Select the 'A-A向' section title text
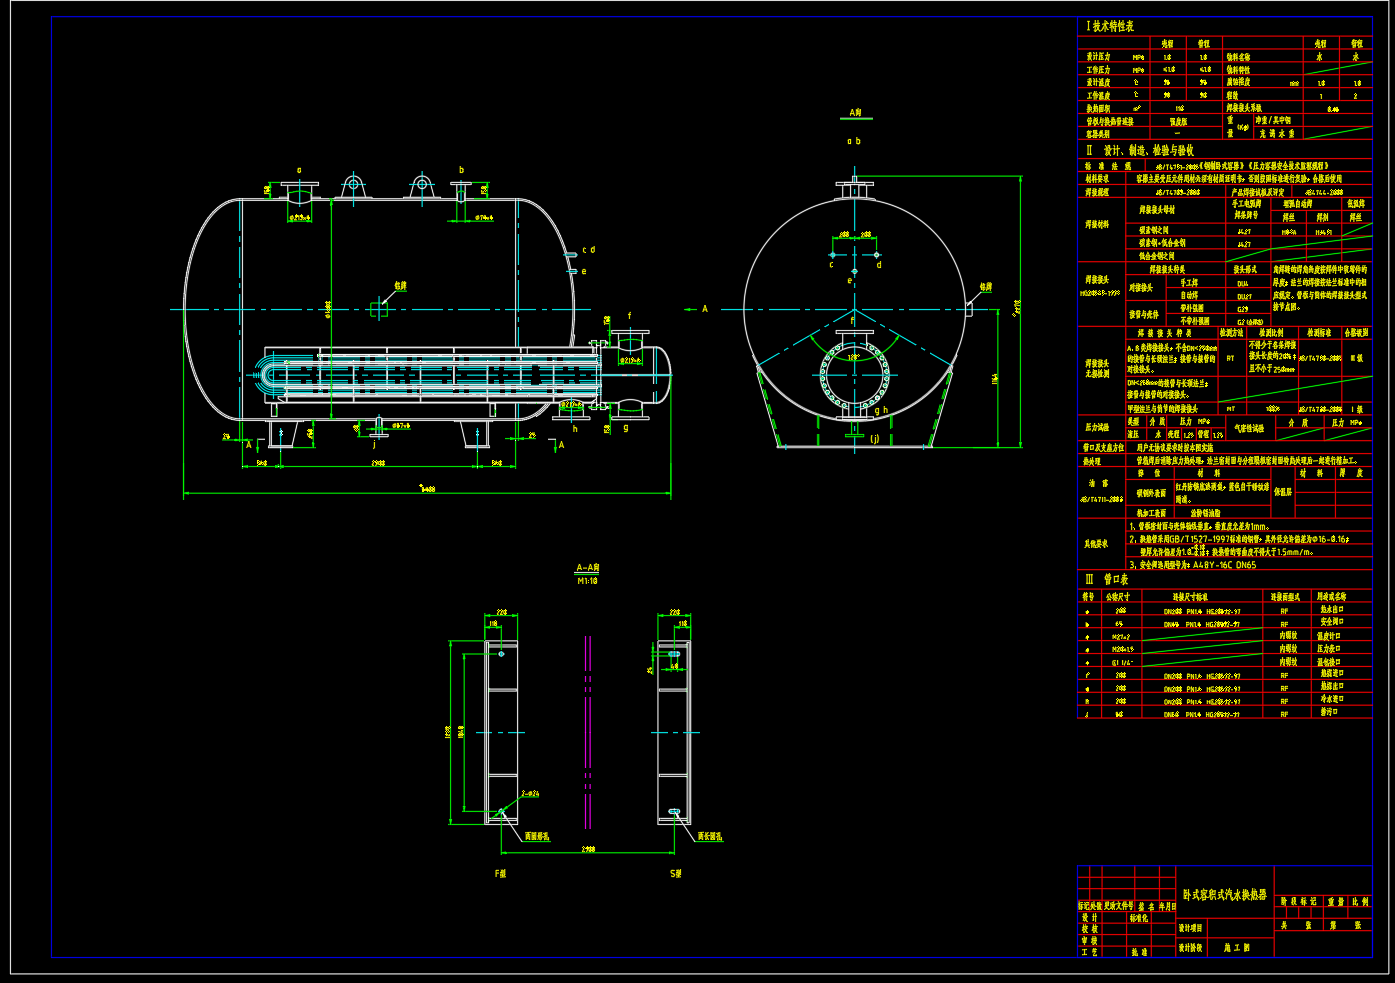Screen dimensions: 1395x983 tap(588, 568)
